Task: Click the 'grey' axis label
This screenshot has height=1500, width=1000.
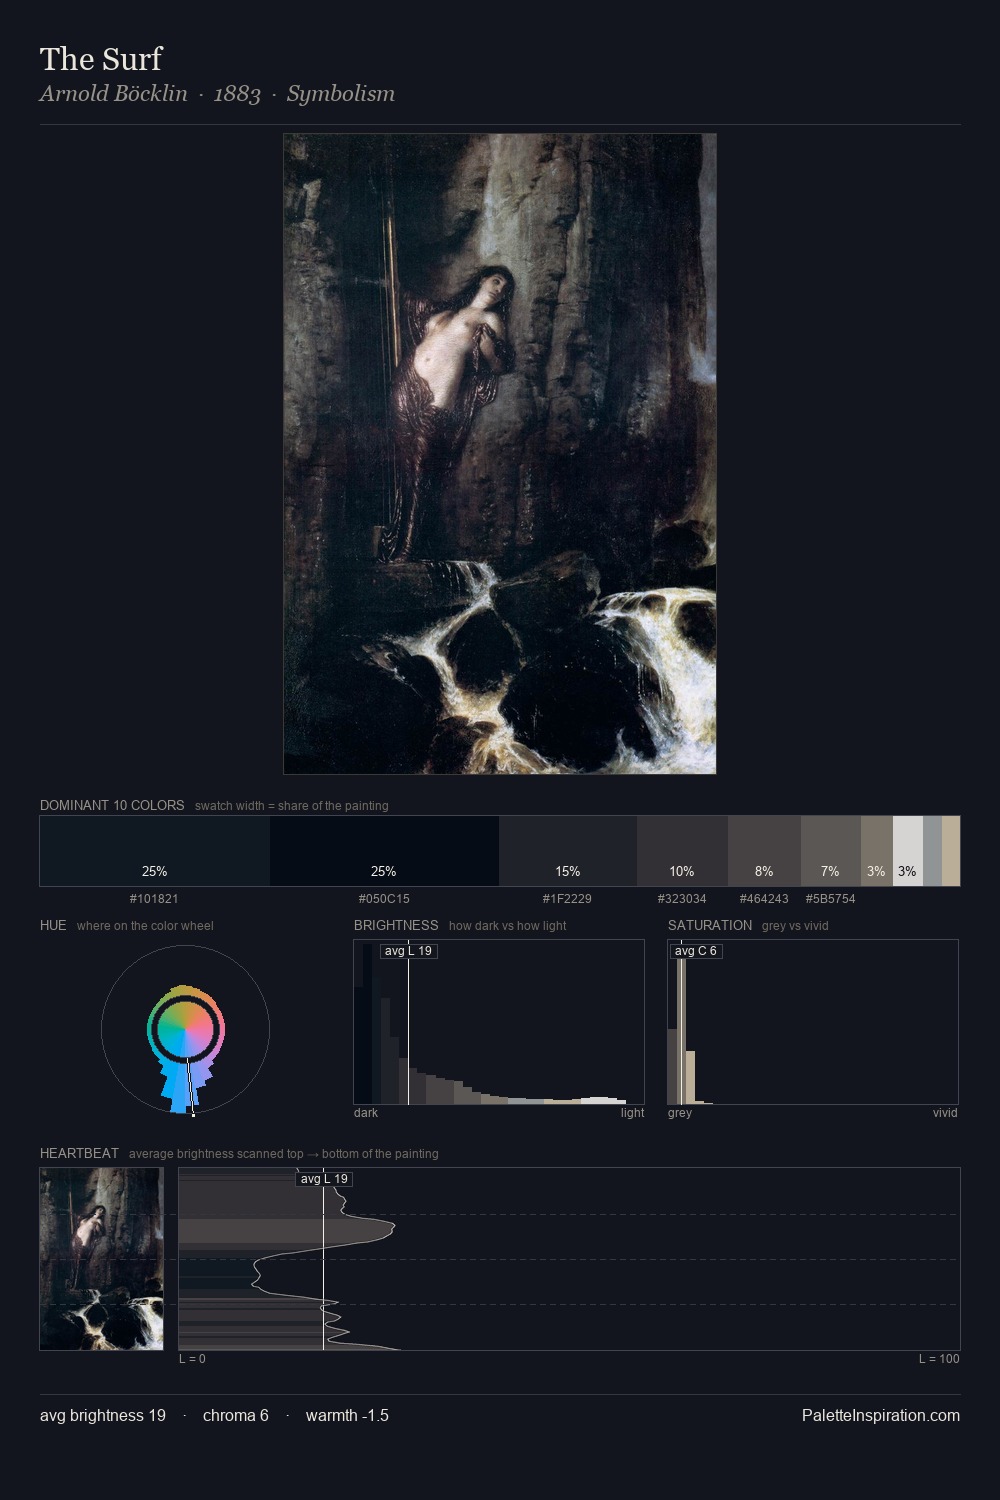Action: (680, 1113)
